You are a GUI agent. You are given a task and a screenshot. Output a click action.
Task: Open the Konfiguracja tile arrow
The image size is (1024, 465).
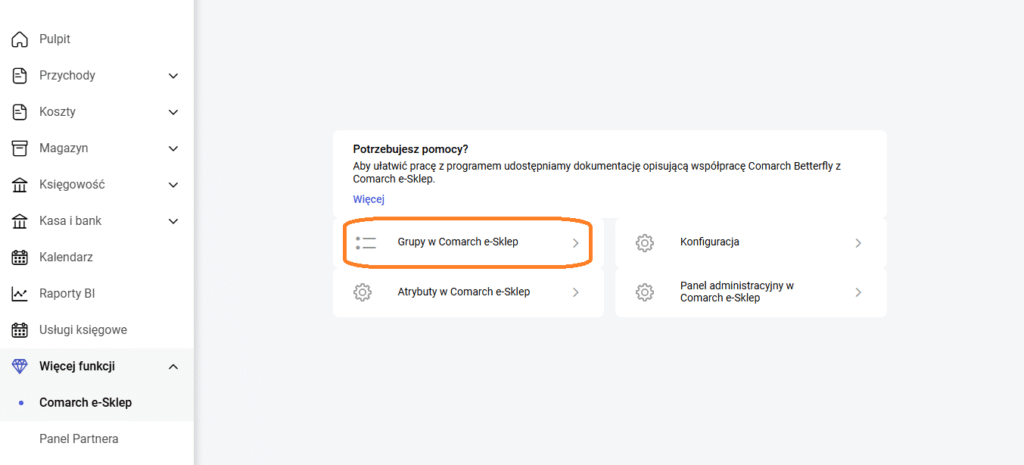pos(858,243)
